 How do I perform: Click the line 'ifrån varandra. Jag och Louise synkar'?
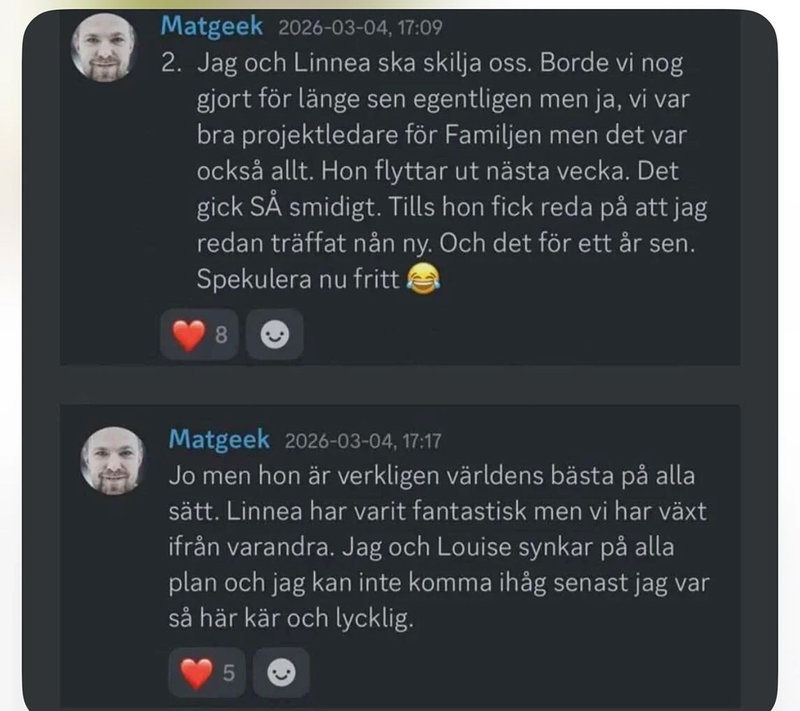tap(421, 547)
